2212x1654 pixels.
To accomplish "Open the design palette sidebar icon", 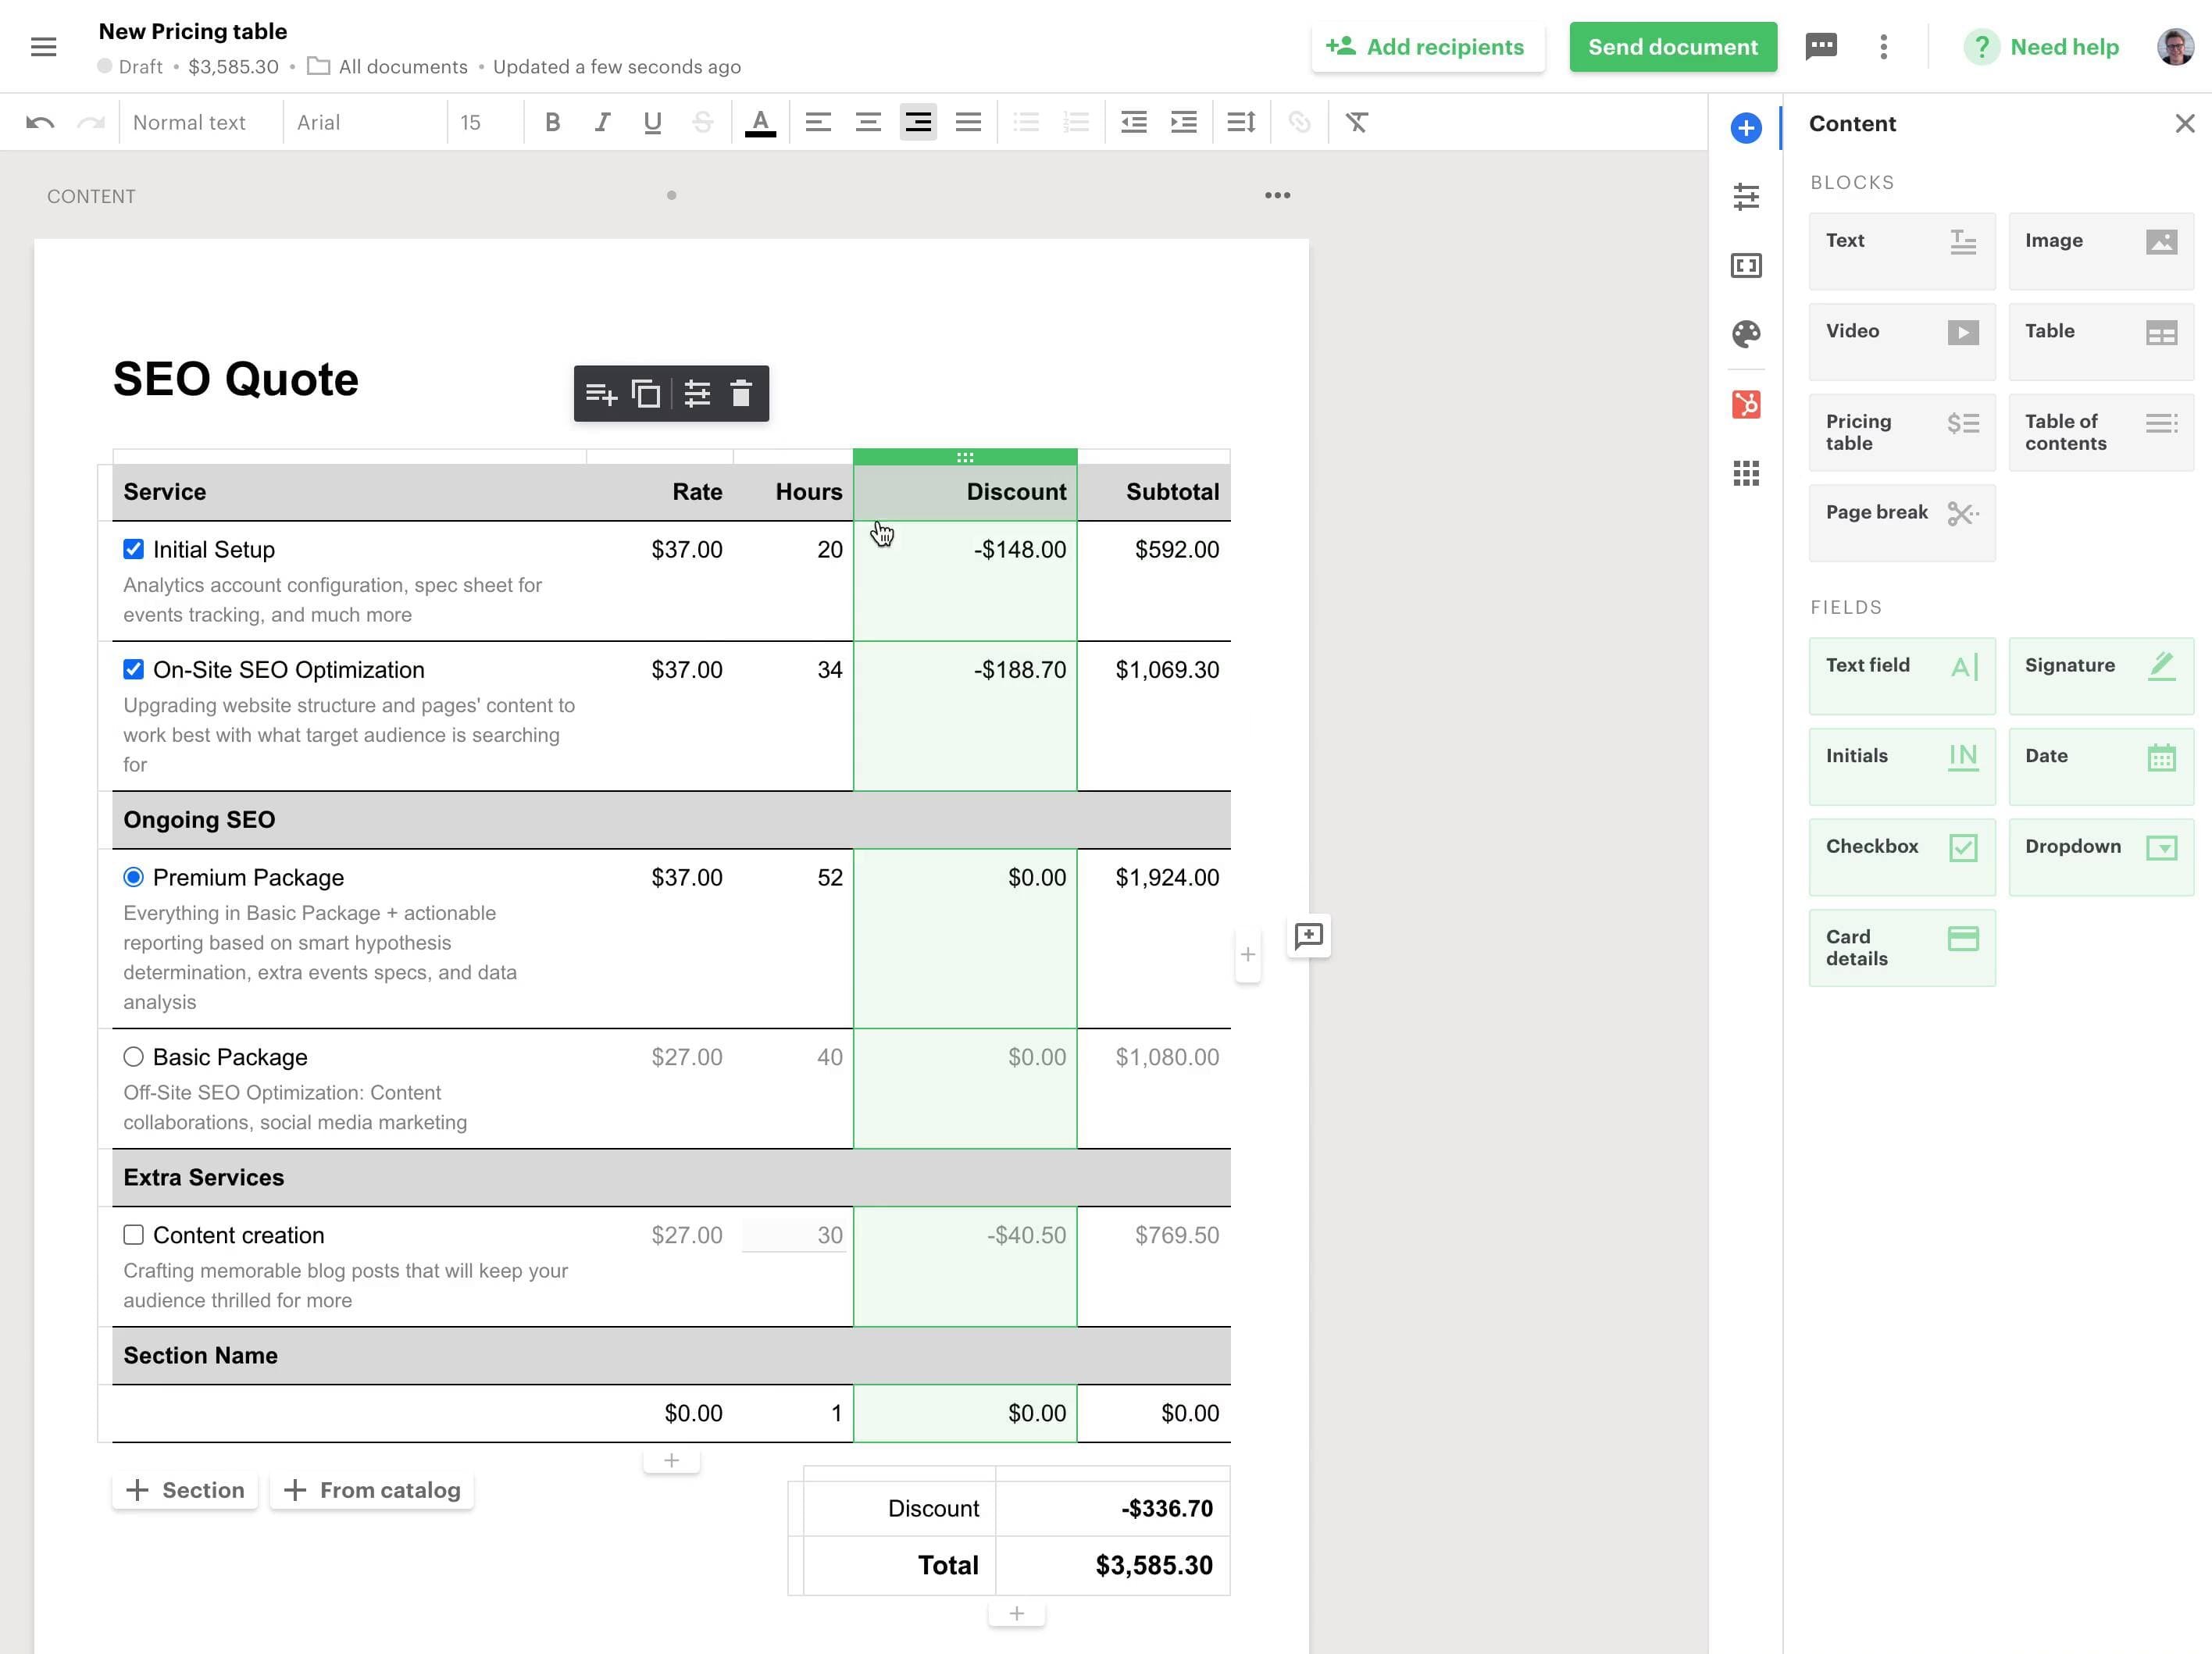I will pos(1746,334).
